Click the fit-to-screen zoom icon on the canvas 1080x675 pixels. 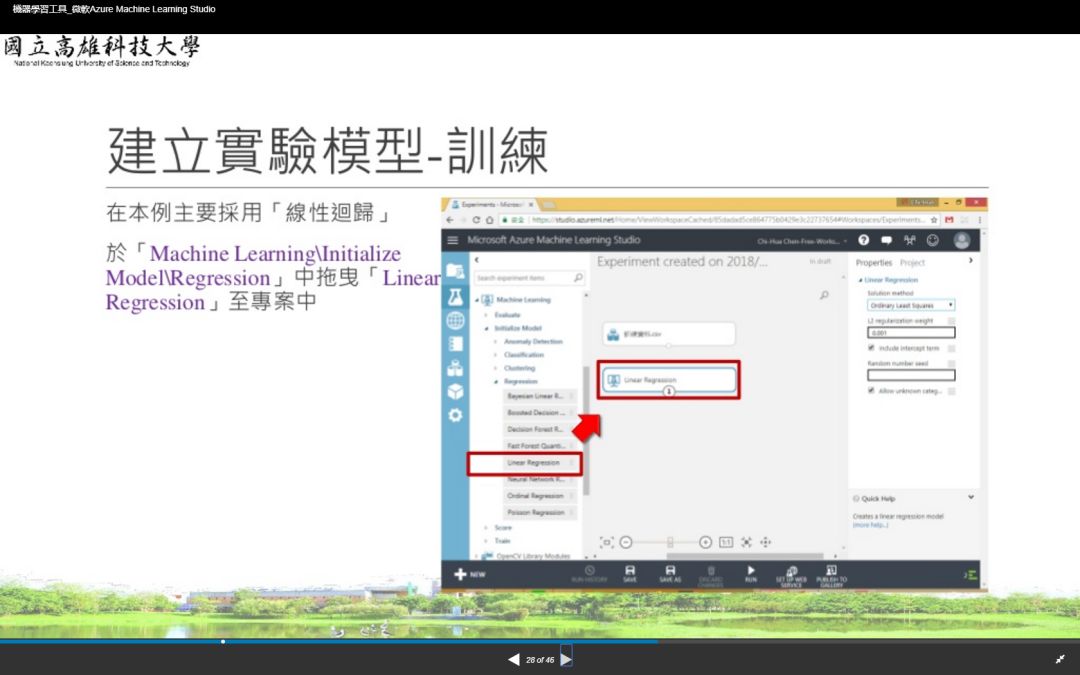pyautogui.click(x=606, y=542)
